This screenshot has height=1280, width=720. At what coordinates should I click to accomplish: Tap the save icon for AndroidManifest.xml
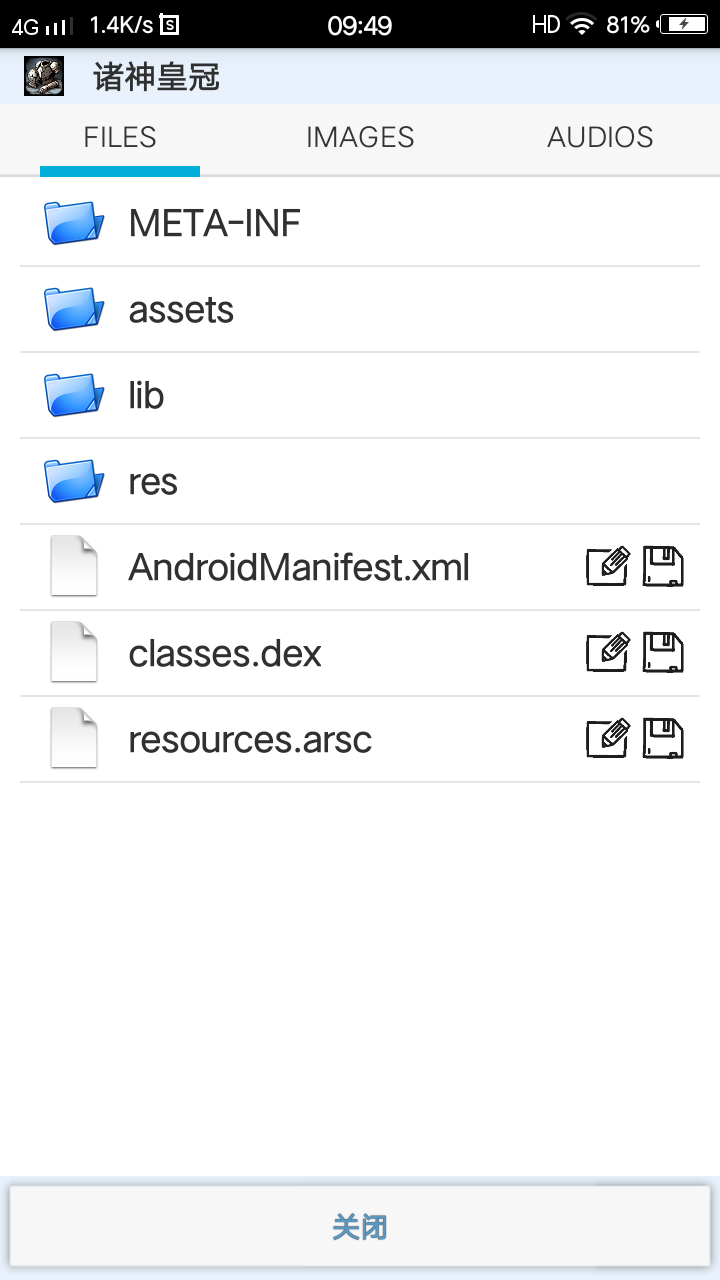[662, 567]
